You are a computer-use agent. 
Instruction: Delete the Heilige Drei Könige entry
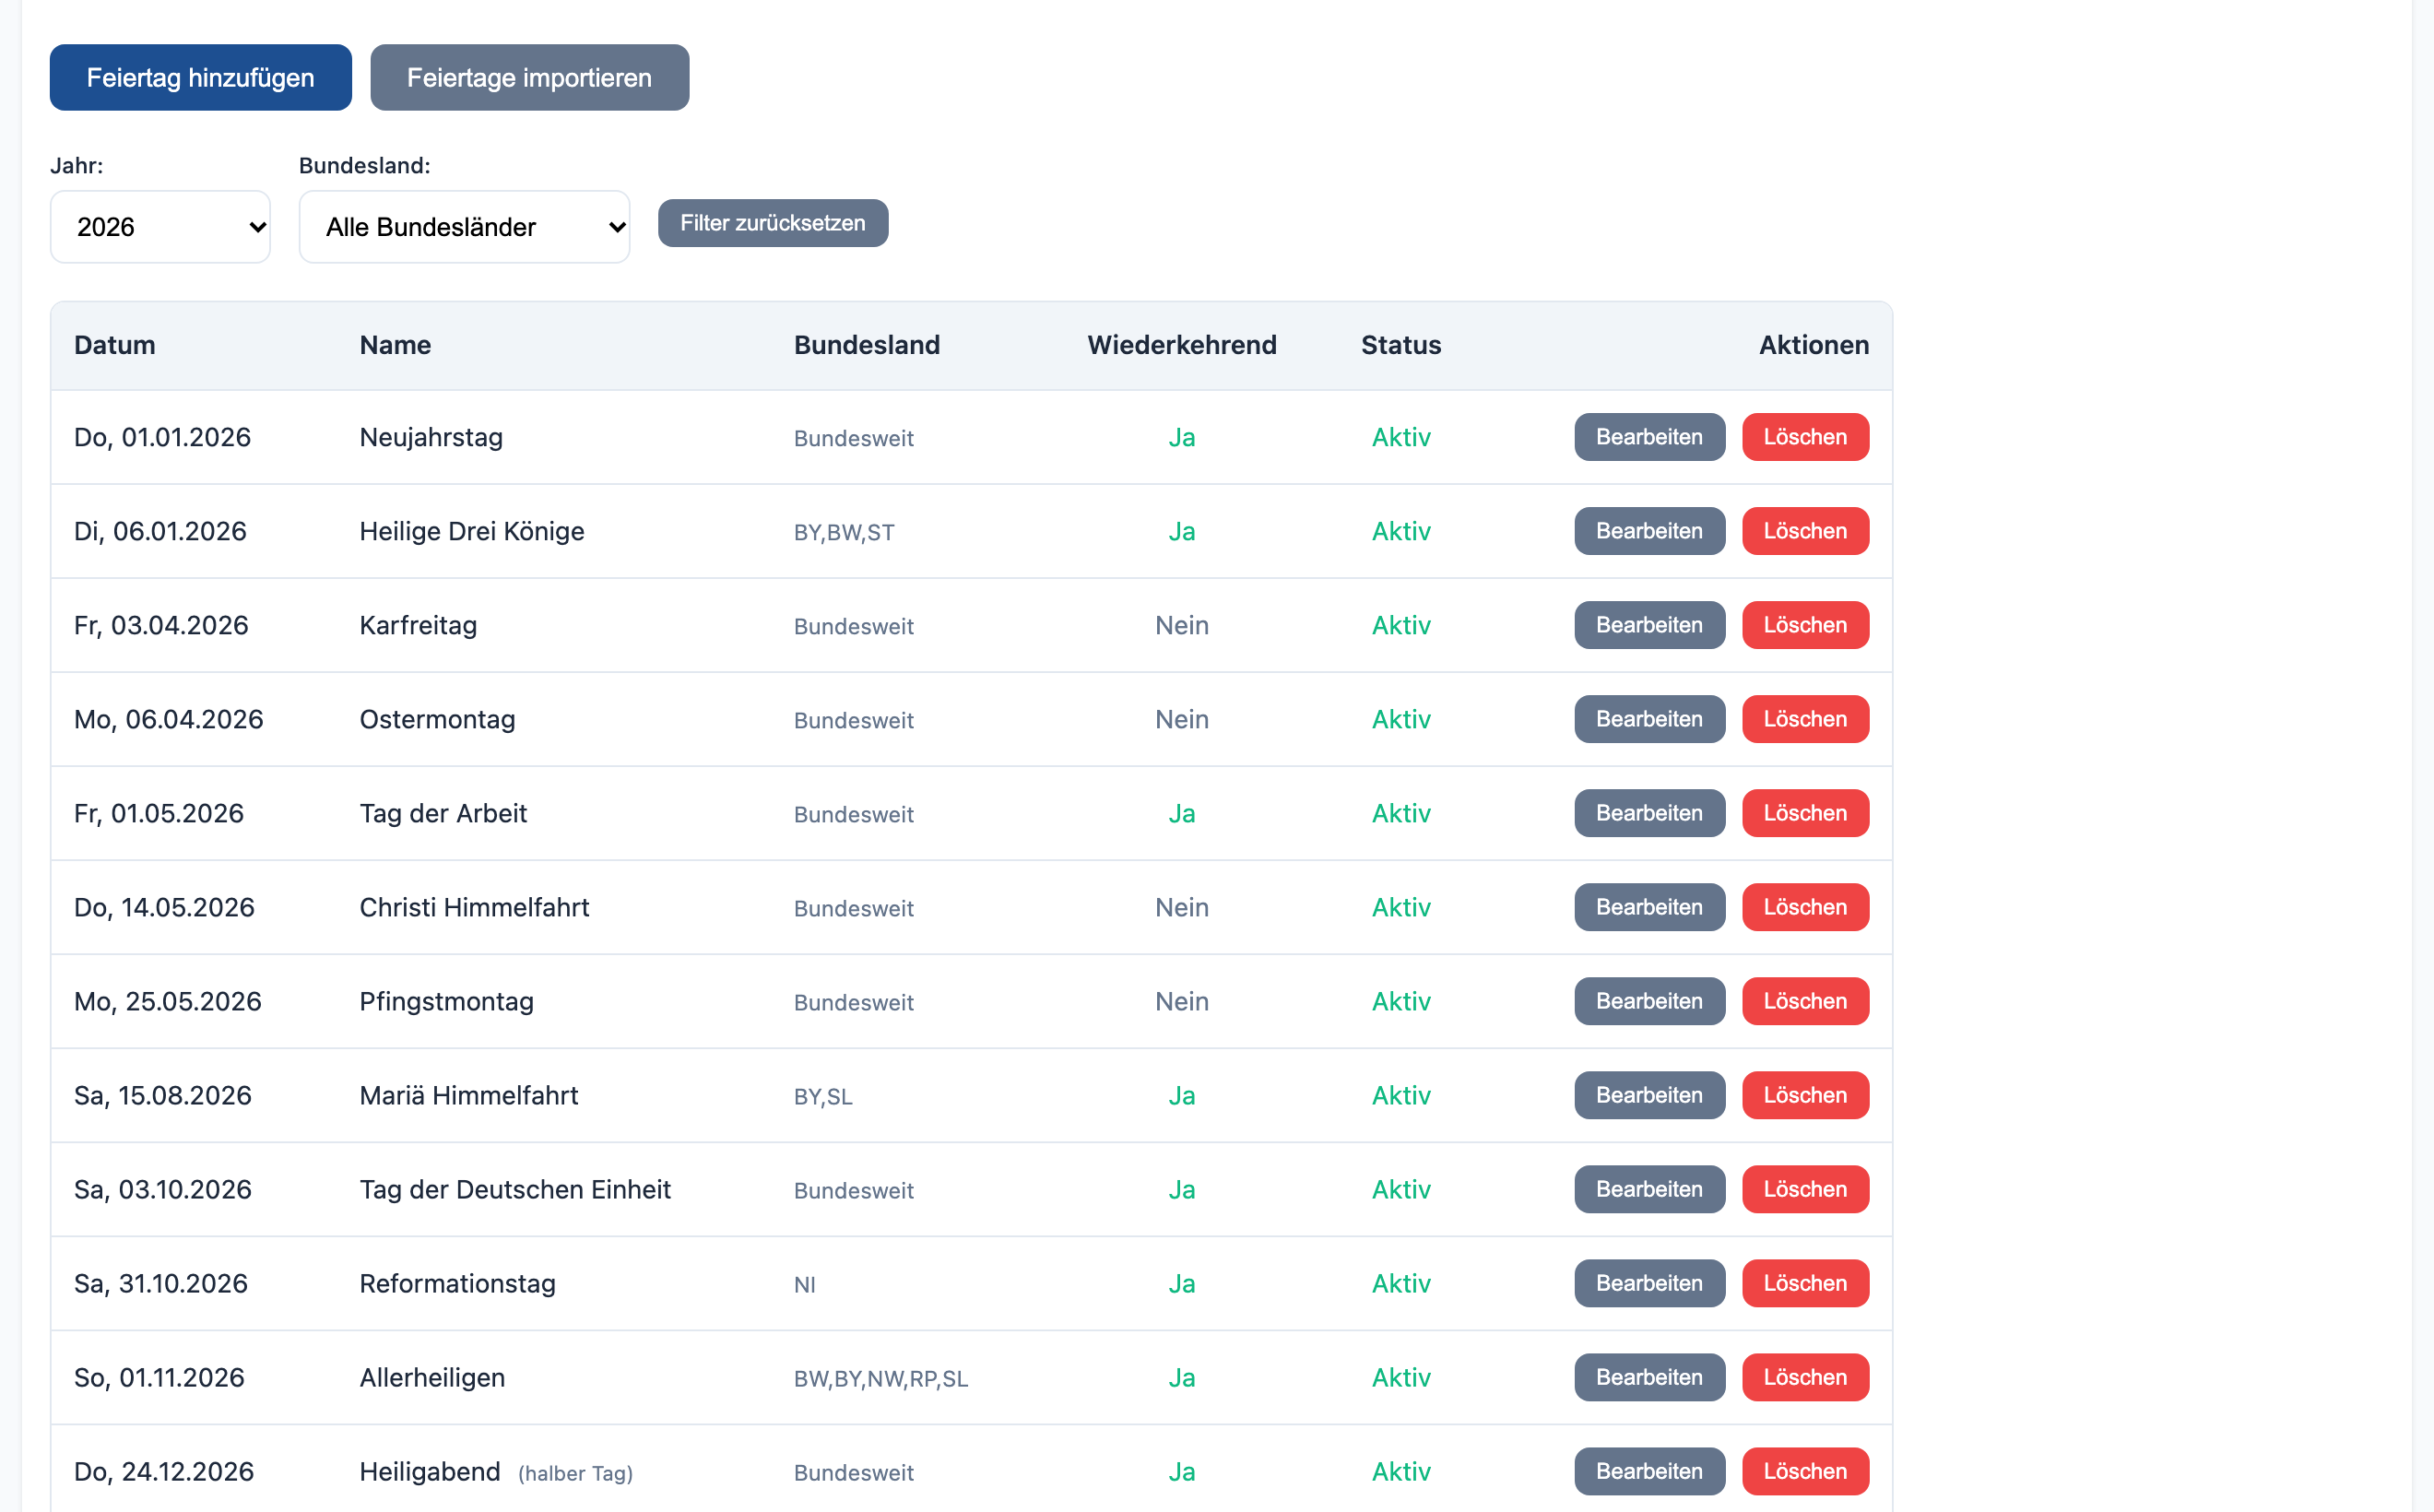click(x=1805, y=531)
